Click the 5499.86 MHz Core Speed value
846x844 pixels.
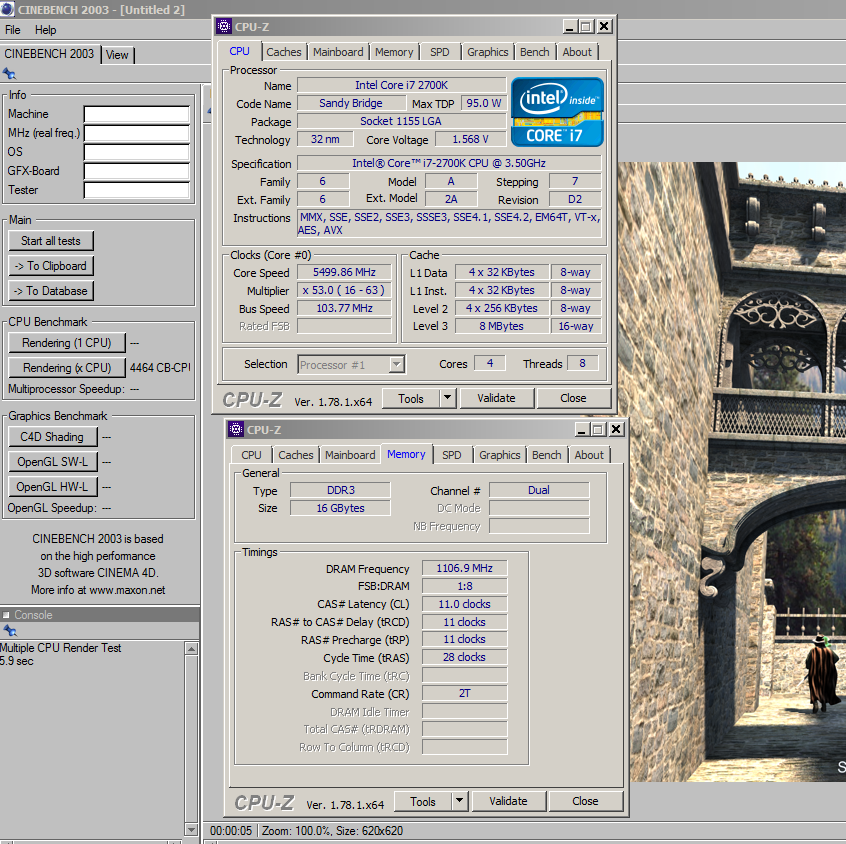(x=344, y=273)
